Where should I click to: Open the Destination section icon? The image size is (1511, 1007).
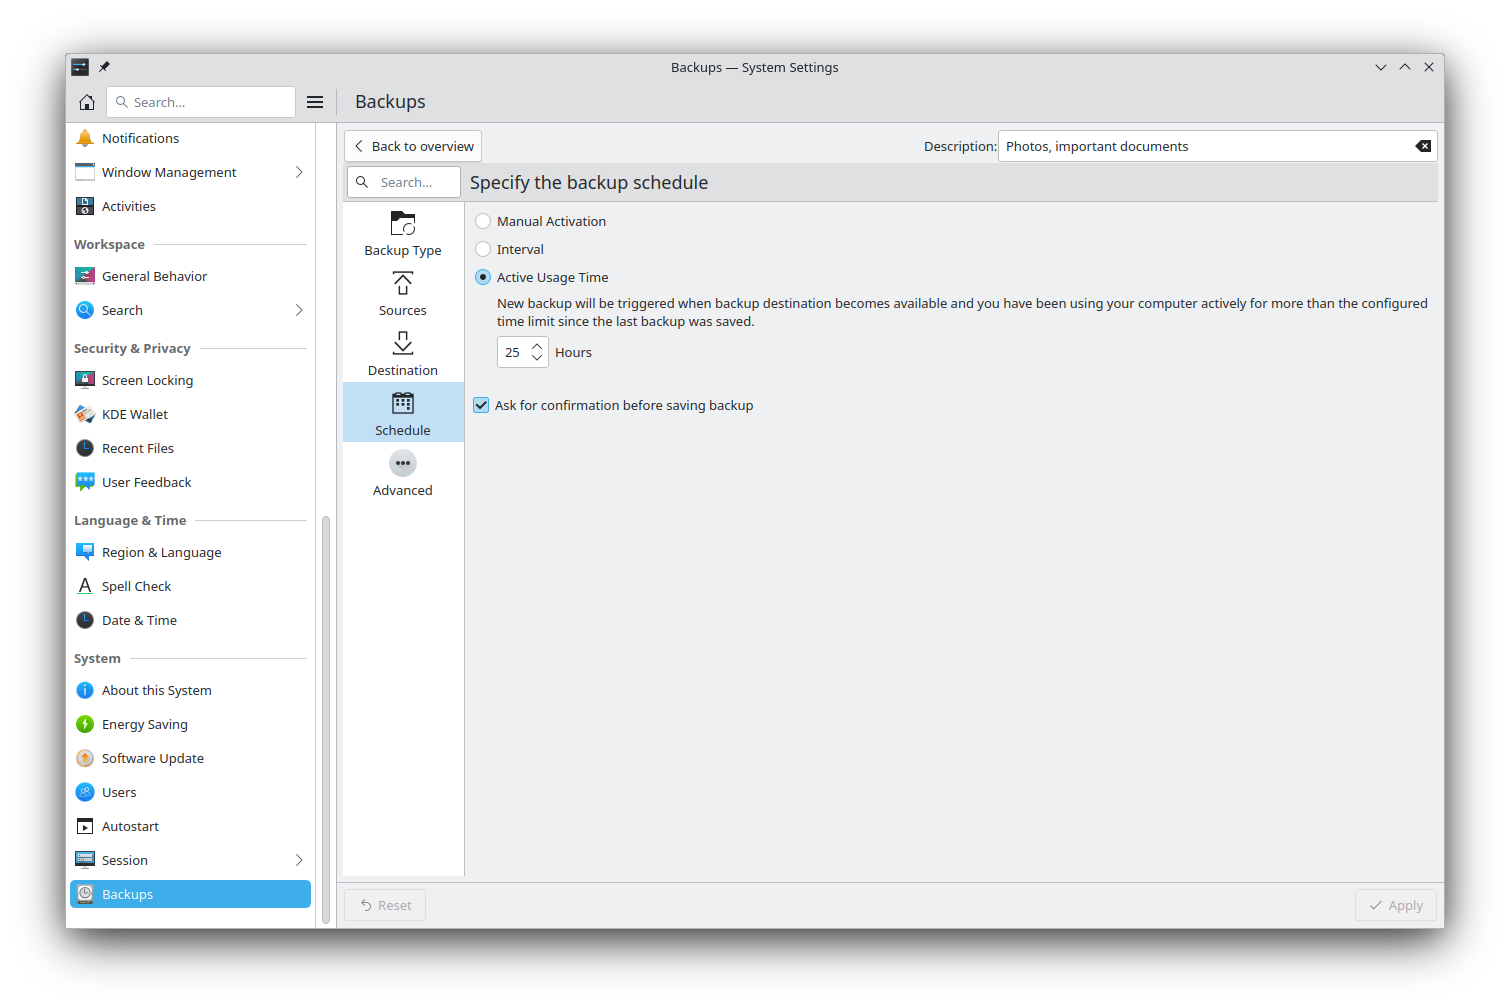(402, 344)
